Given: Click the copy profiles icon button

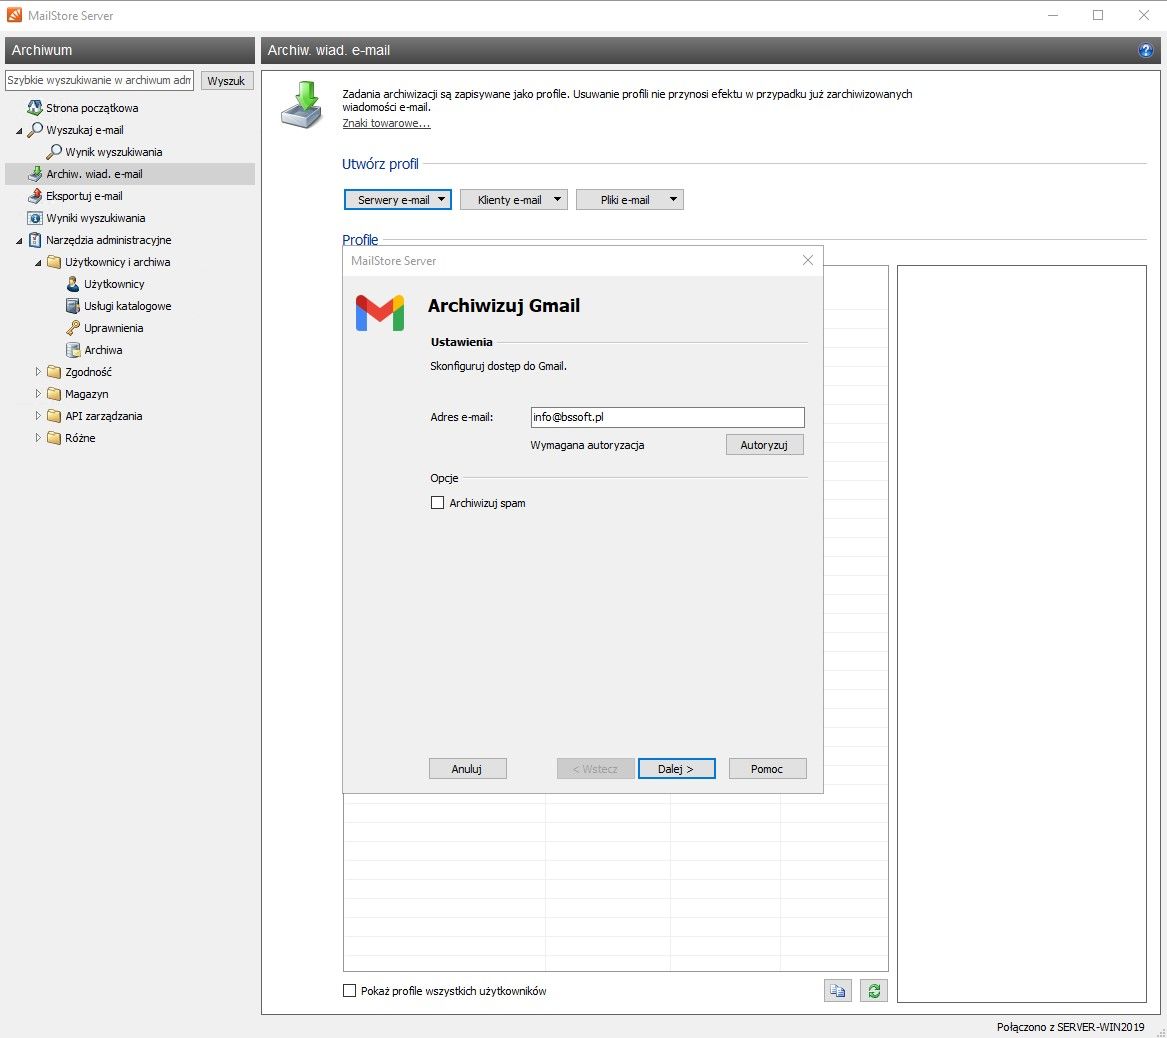Looking at the screenshot, I should tap(837, 990).
